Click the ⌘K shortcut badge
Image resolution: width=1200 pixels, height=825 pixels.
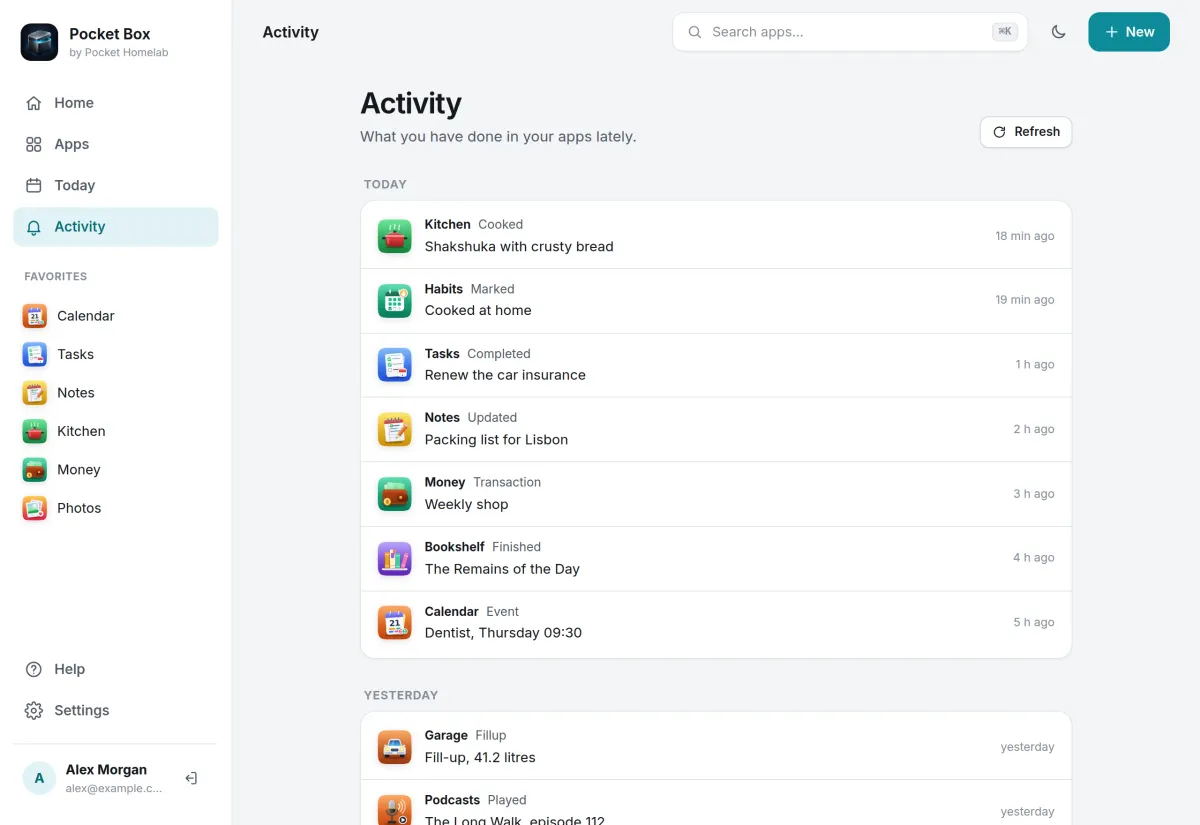(1005, 32)
